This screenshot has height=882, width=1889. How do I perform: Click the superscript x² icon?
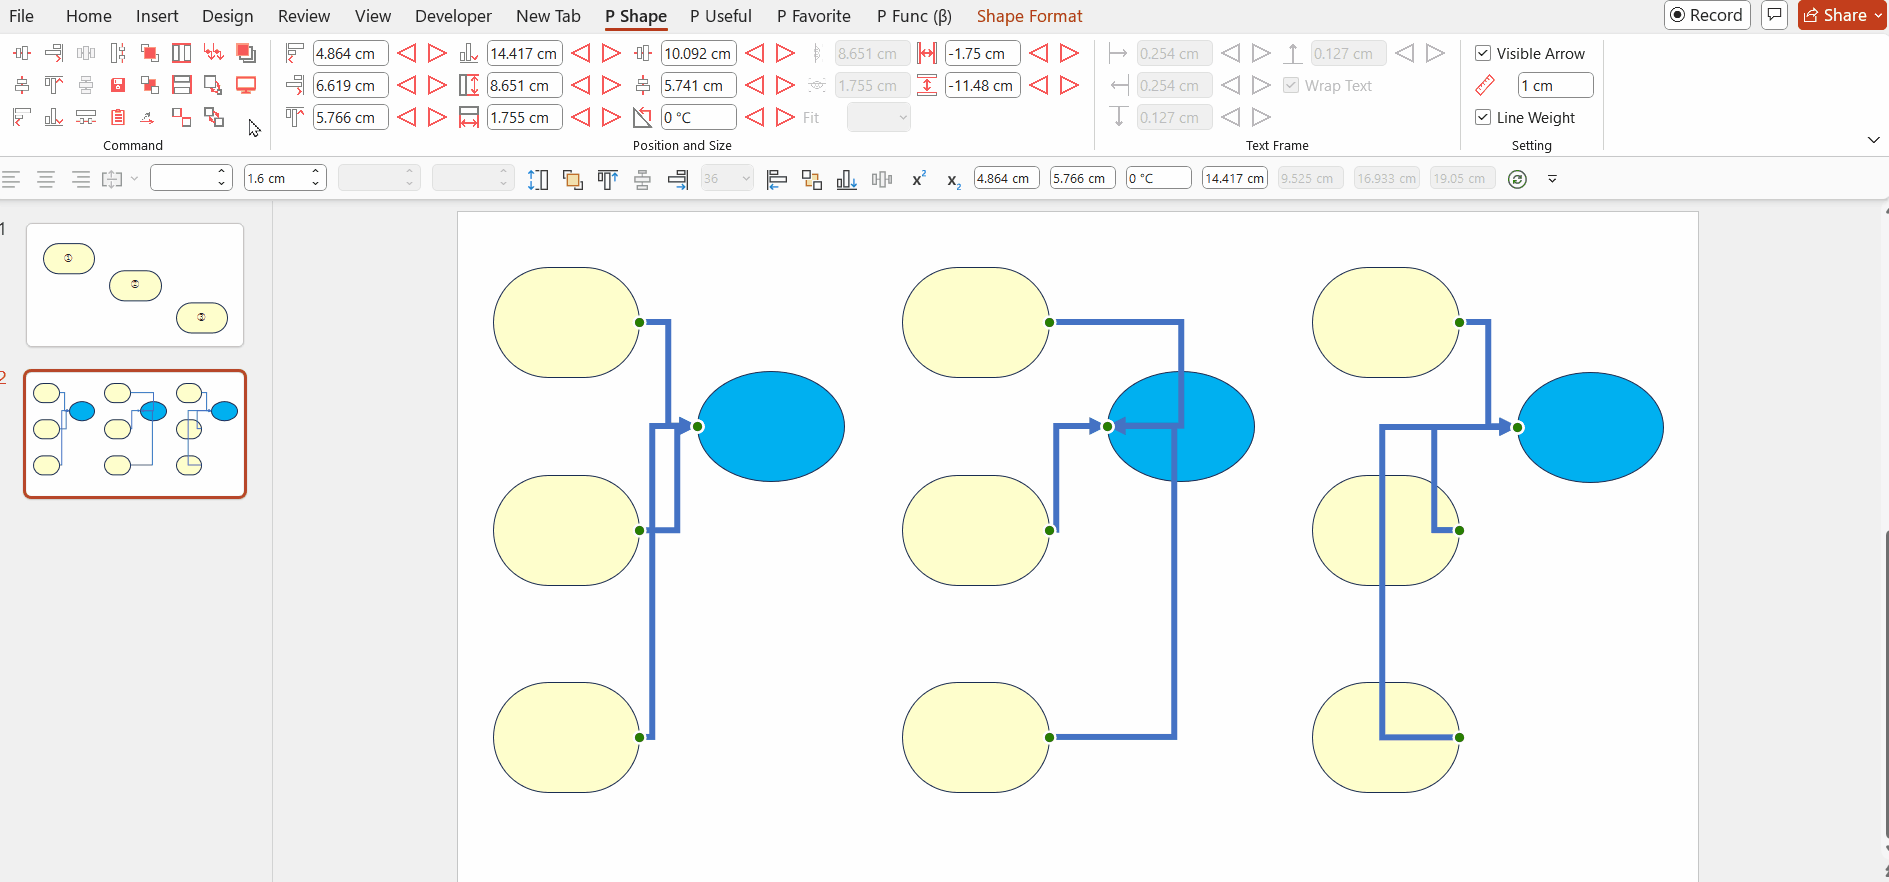[x=919, y=179]
